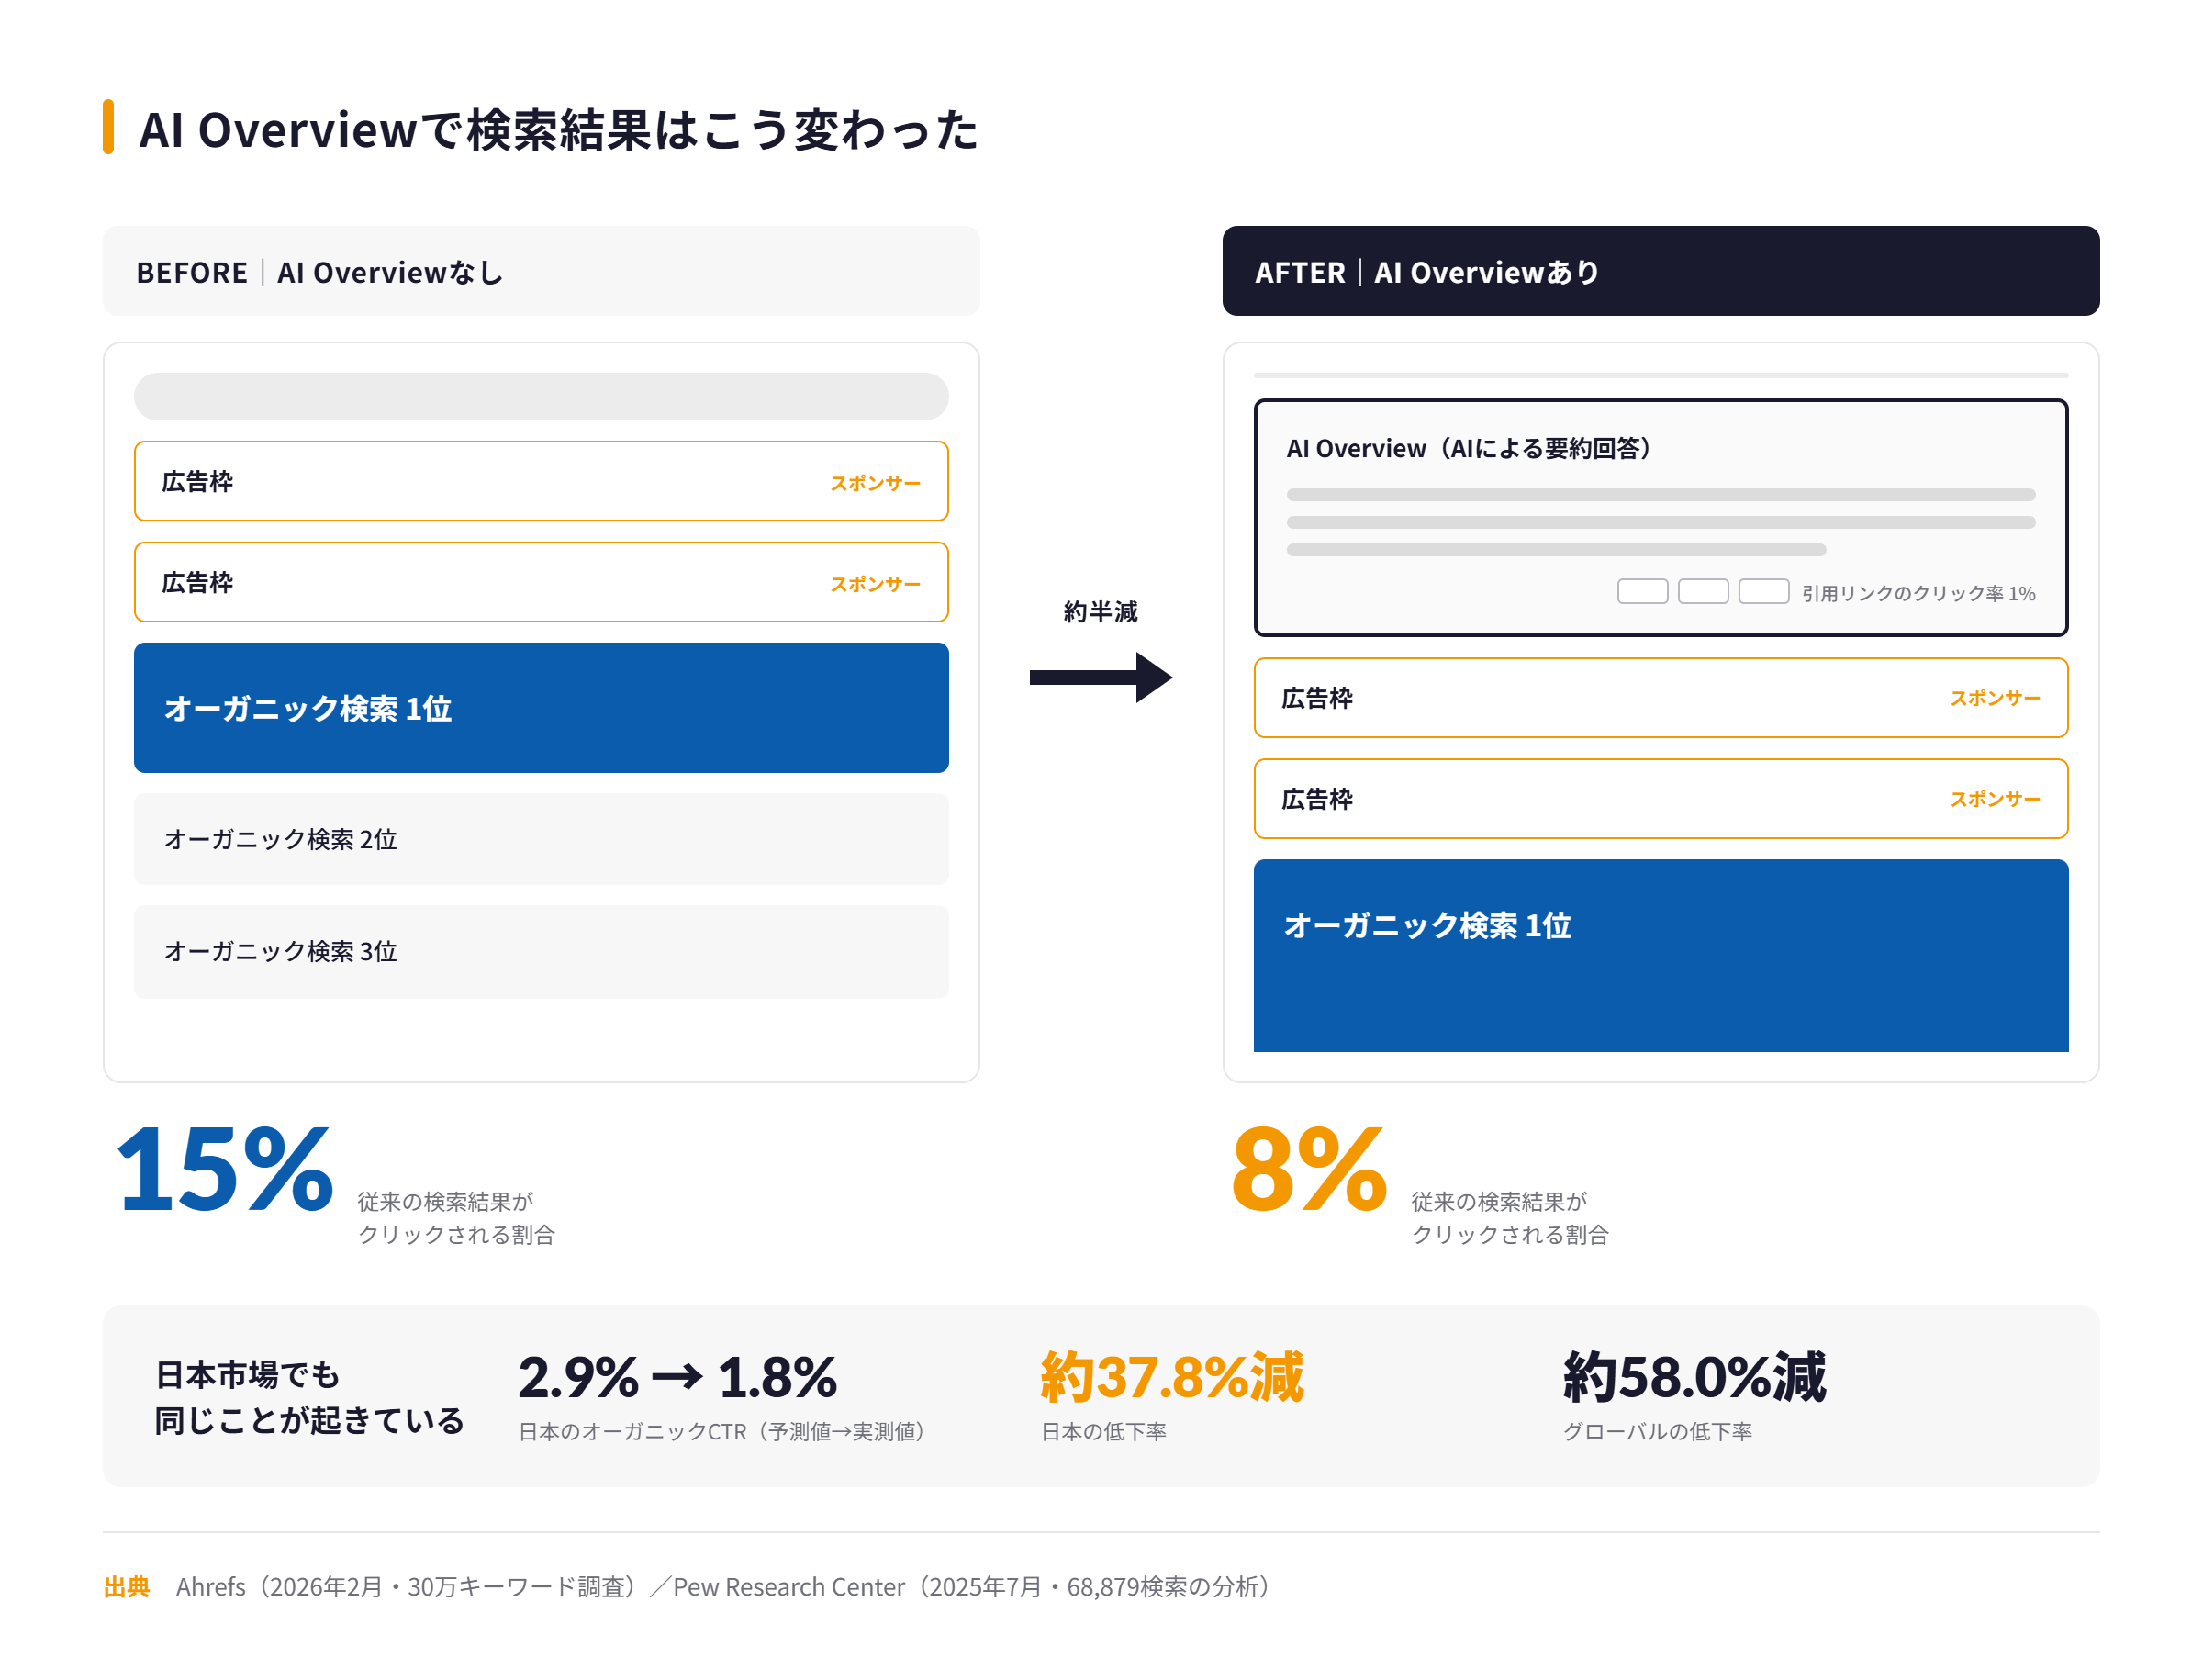
Task: Click the 'オーガニック検索 3位' row
Action: pyautogui.click(x=541, y=951)
